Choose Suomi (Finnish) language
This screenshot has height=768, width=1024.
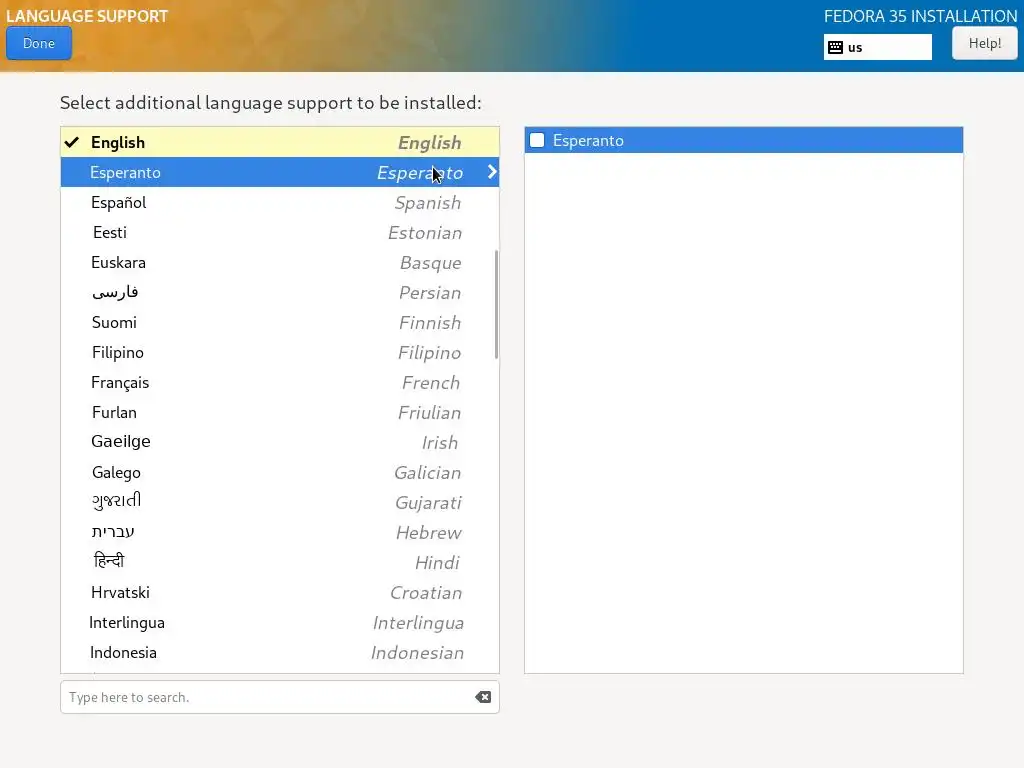(280, 323)
